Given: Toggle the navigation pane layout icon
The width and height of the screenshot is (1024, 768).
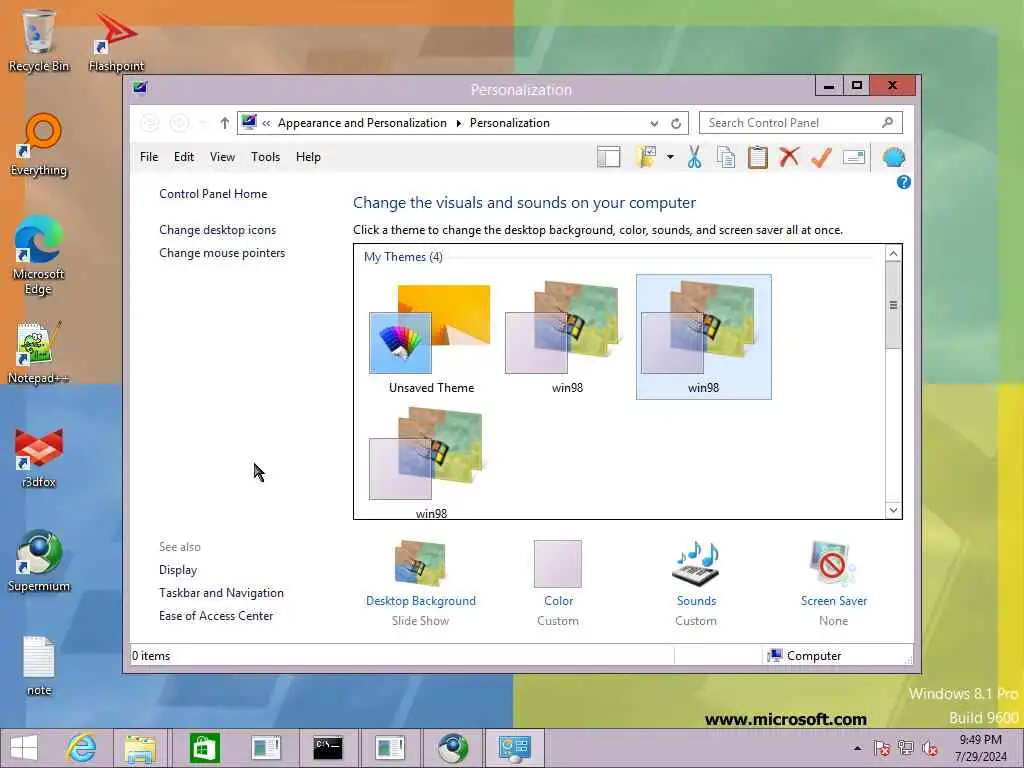Looking at the screenshot, I should (608, 157).
